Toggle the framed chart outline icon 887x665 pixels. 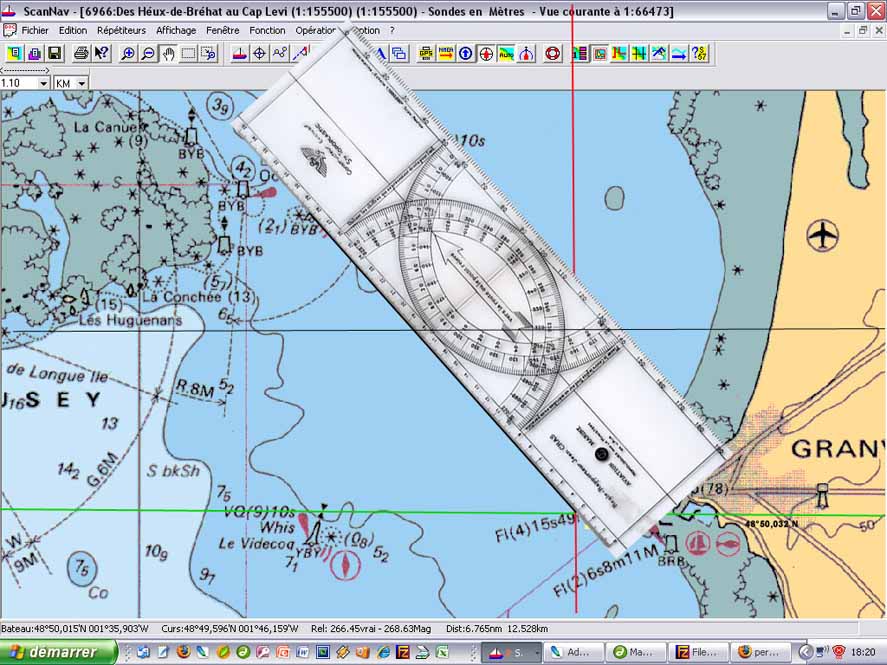tap(600, 53)
